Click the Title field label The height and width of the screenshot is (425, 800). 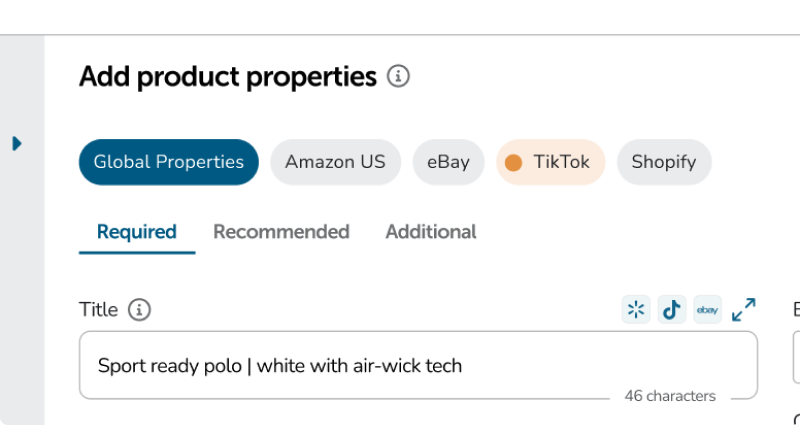(x=98, y=310)
